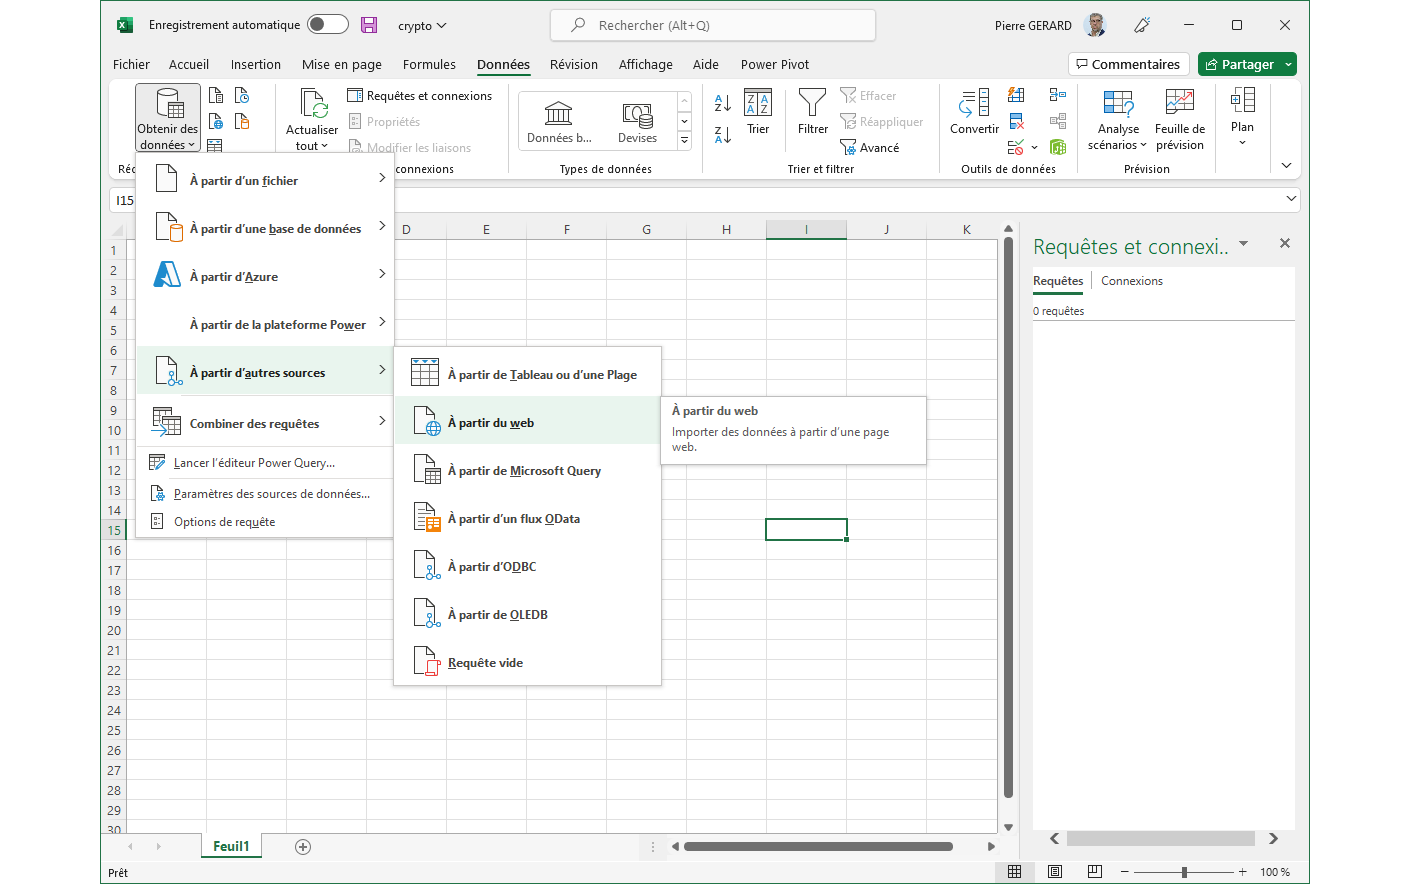Open the Plan dropdown arrow
The width and height of the screenshot is (1410, 884).
tap(1242, 140)
